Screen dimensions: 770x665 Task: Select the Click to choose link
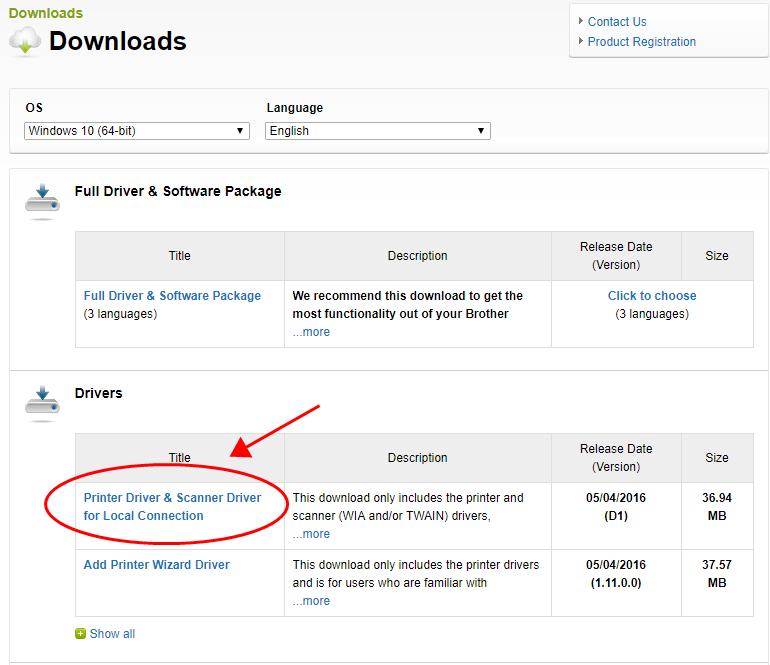[652, 296]
